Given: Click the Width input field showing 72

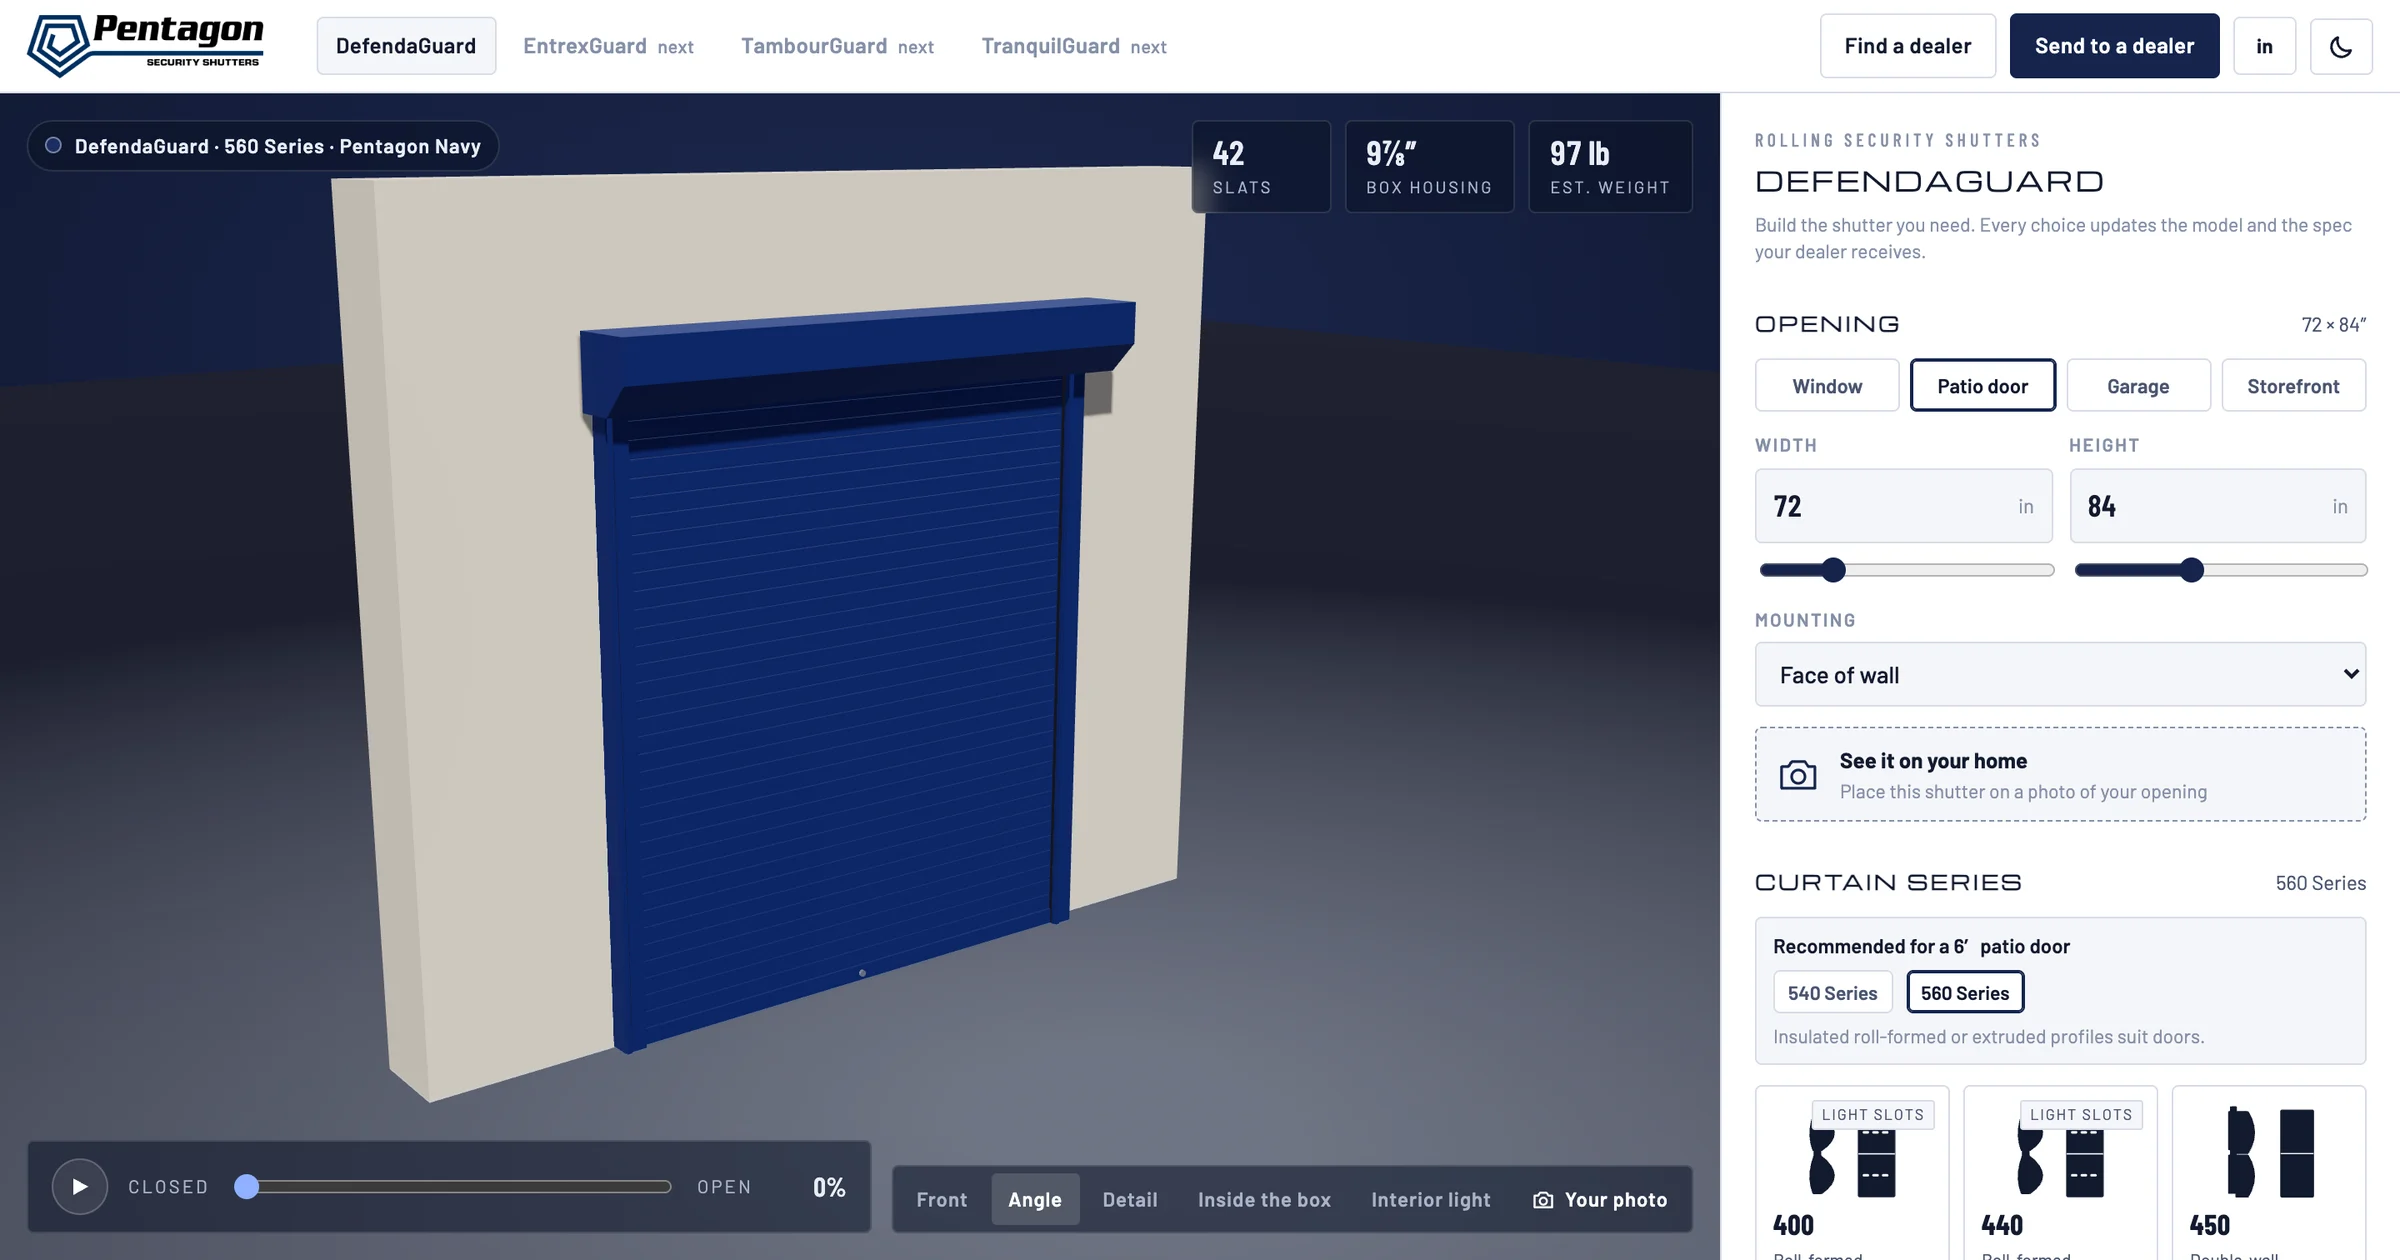Looking at the screenshot, I should pos(1903,506).
